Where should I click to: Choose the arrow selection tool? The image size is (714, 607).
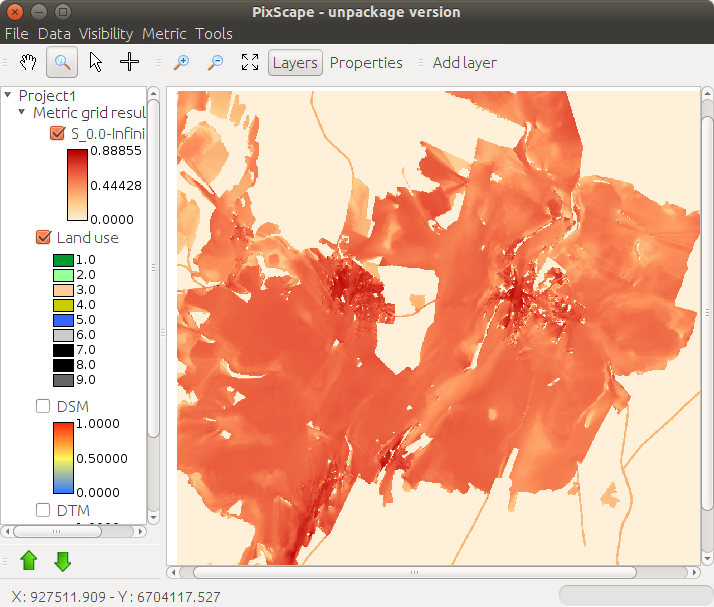click(96, 62)
